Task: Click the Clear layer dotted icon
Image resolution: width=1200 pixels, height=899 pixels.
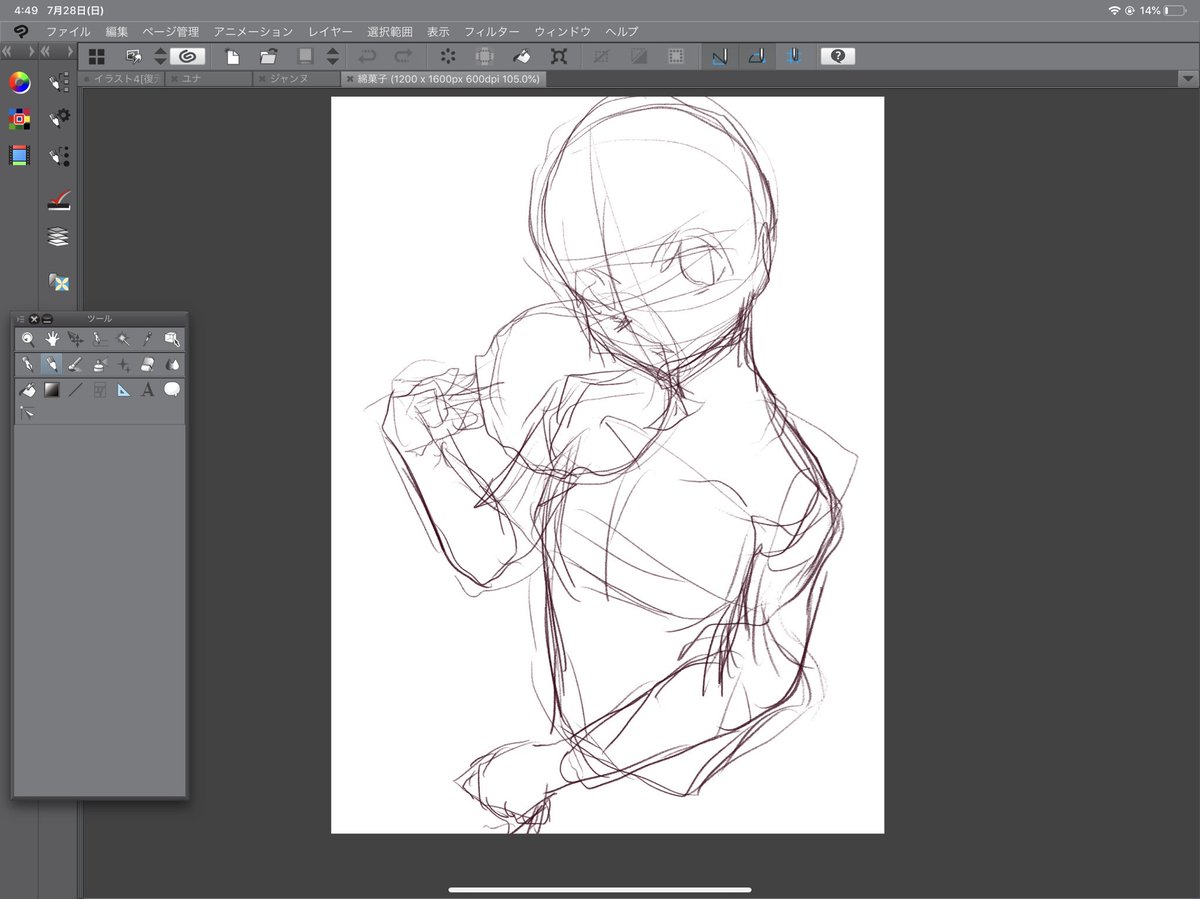Action: pos(447,56)
